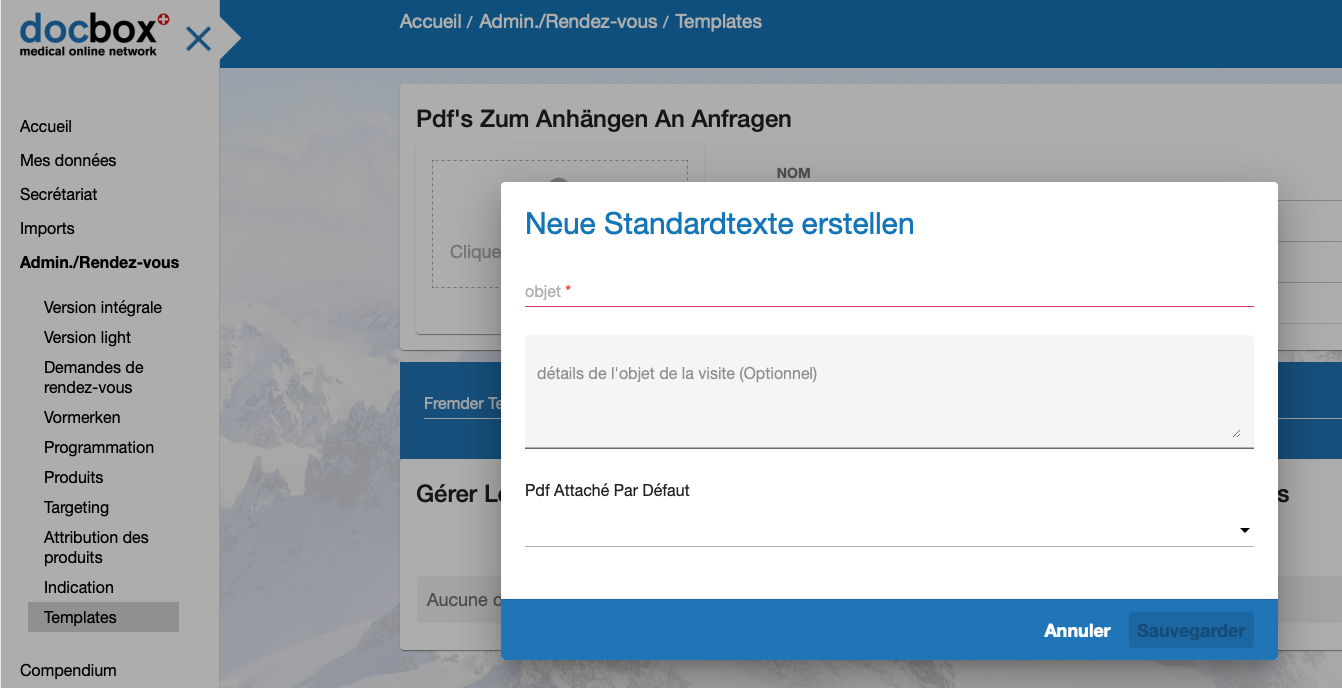The height and width of the screenshot is (688, 1342).
Task: Expand the Admin./Rendez-vous section
Action: [x=100, y=263]
